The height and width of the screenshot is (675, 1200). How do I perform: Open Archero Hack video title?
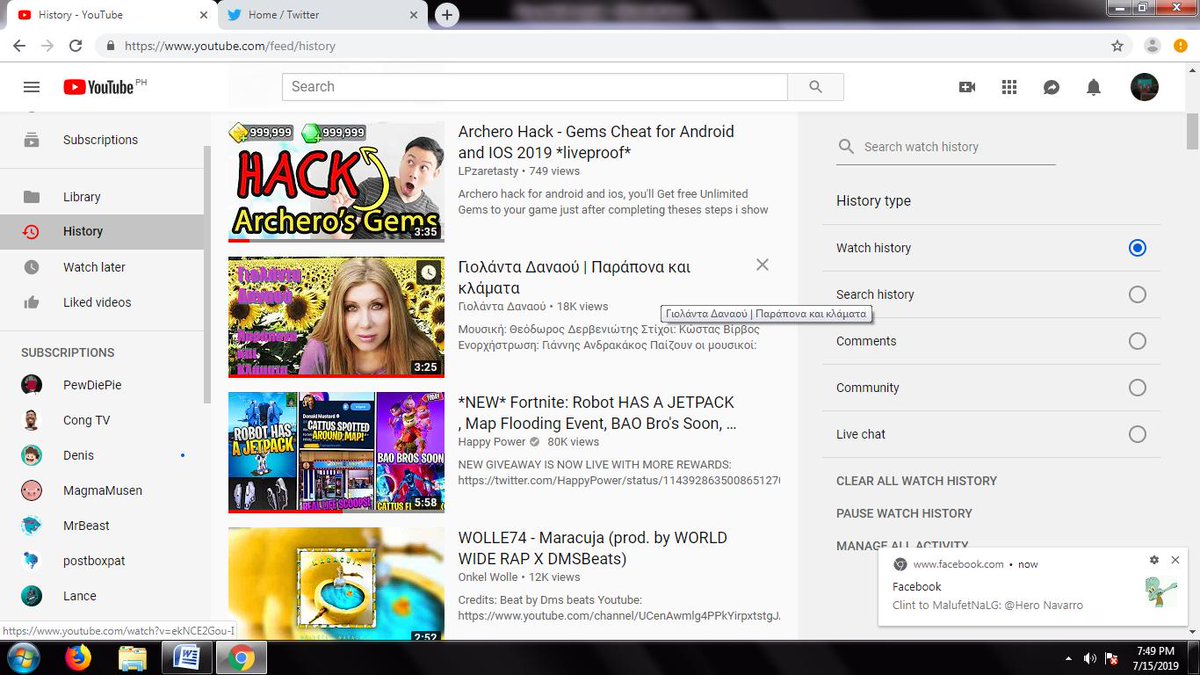pos(596,142)
